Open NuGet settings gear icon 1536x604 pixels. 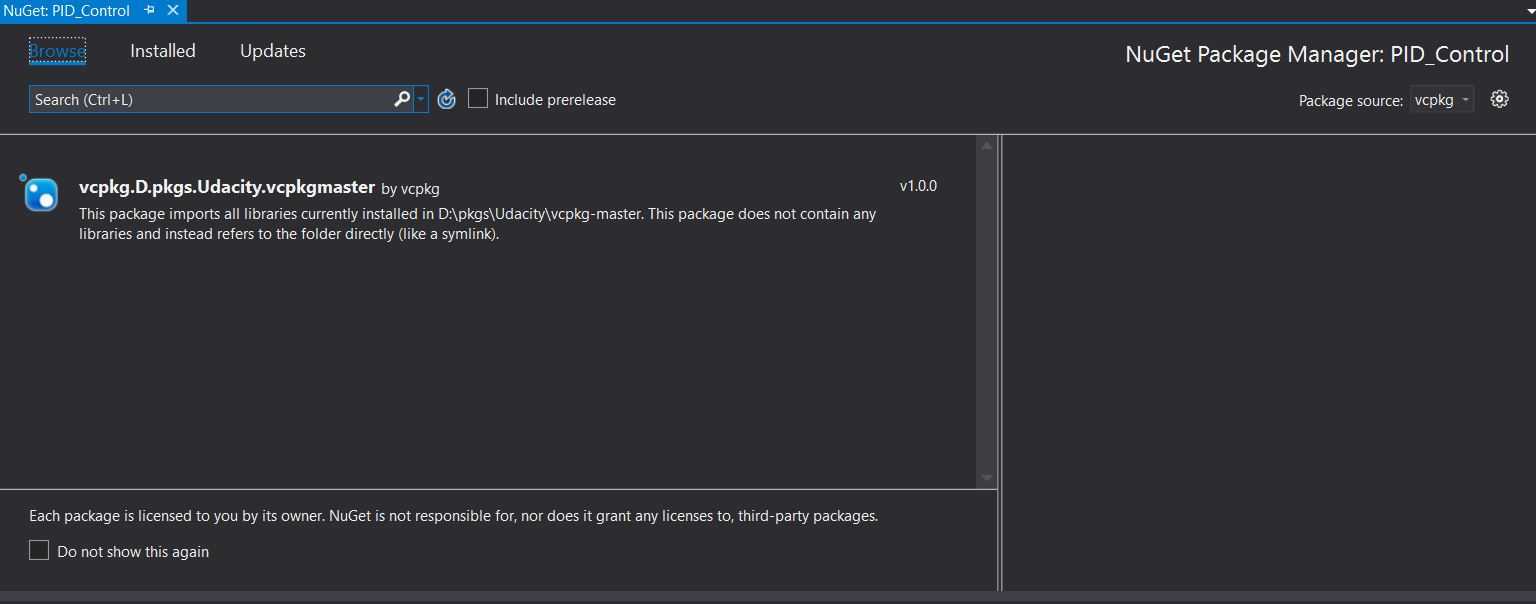coord(1499,99)
